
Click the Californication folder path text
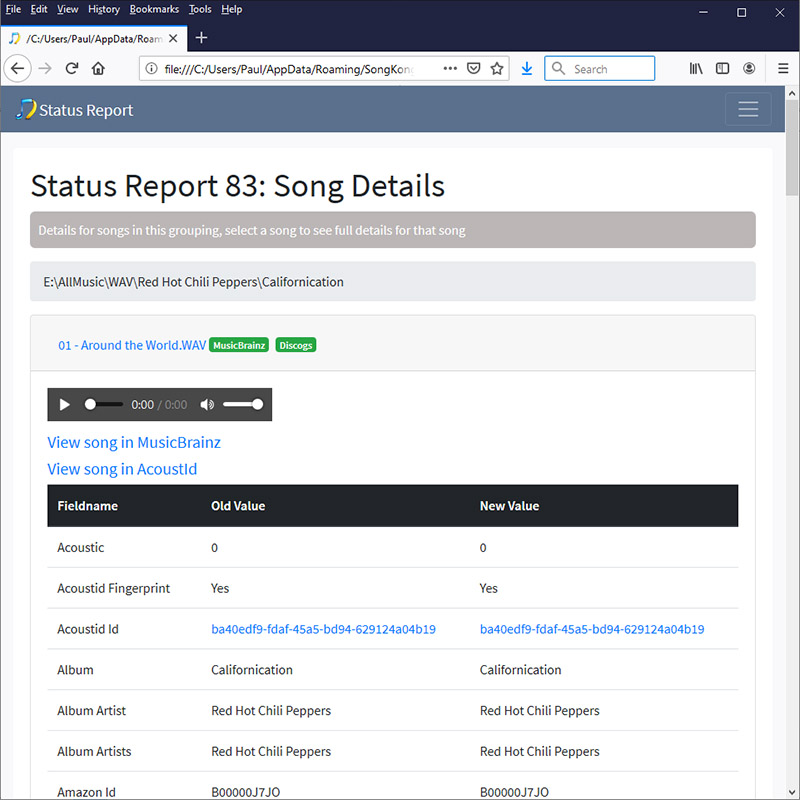click(193, 282)
